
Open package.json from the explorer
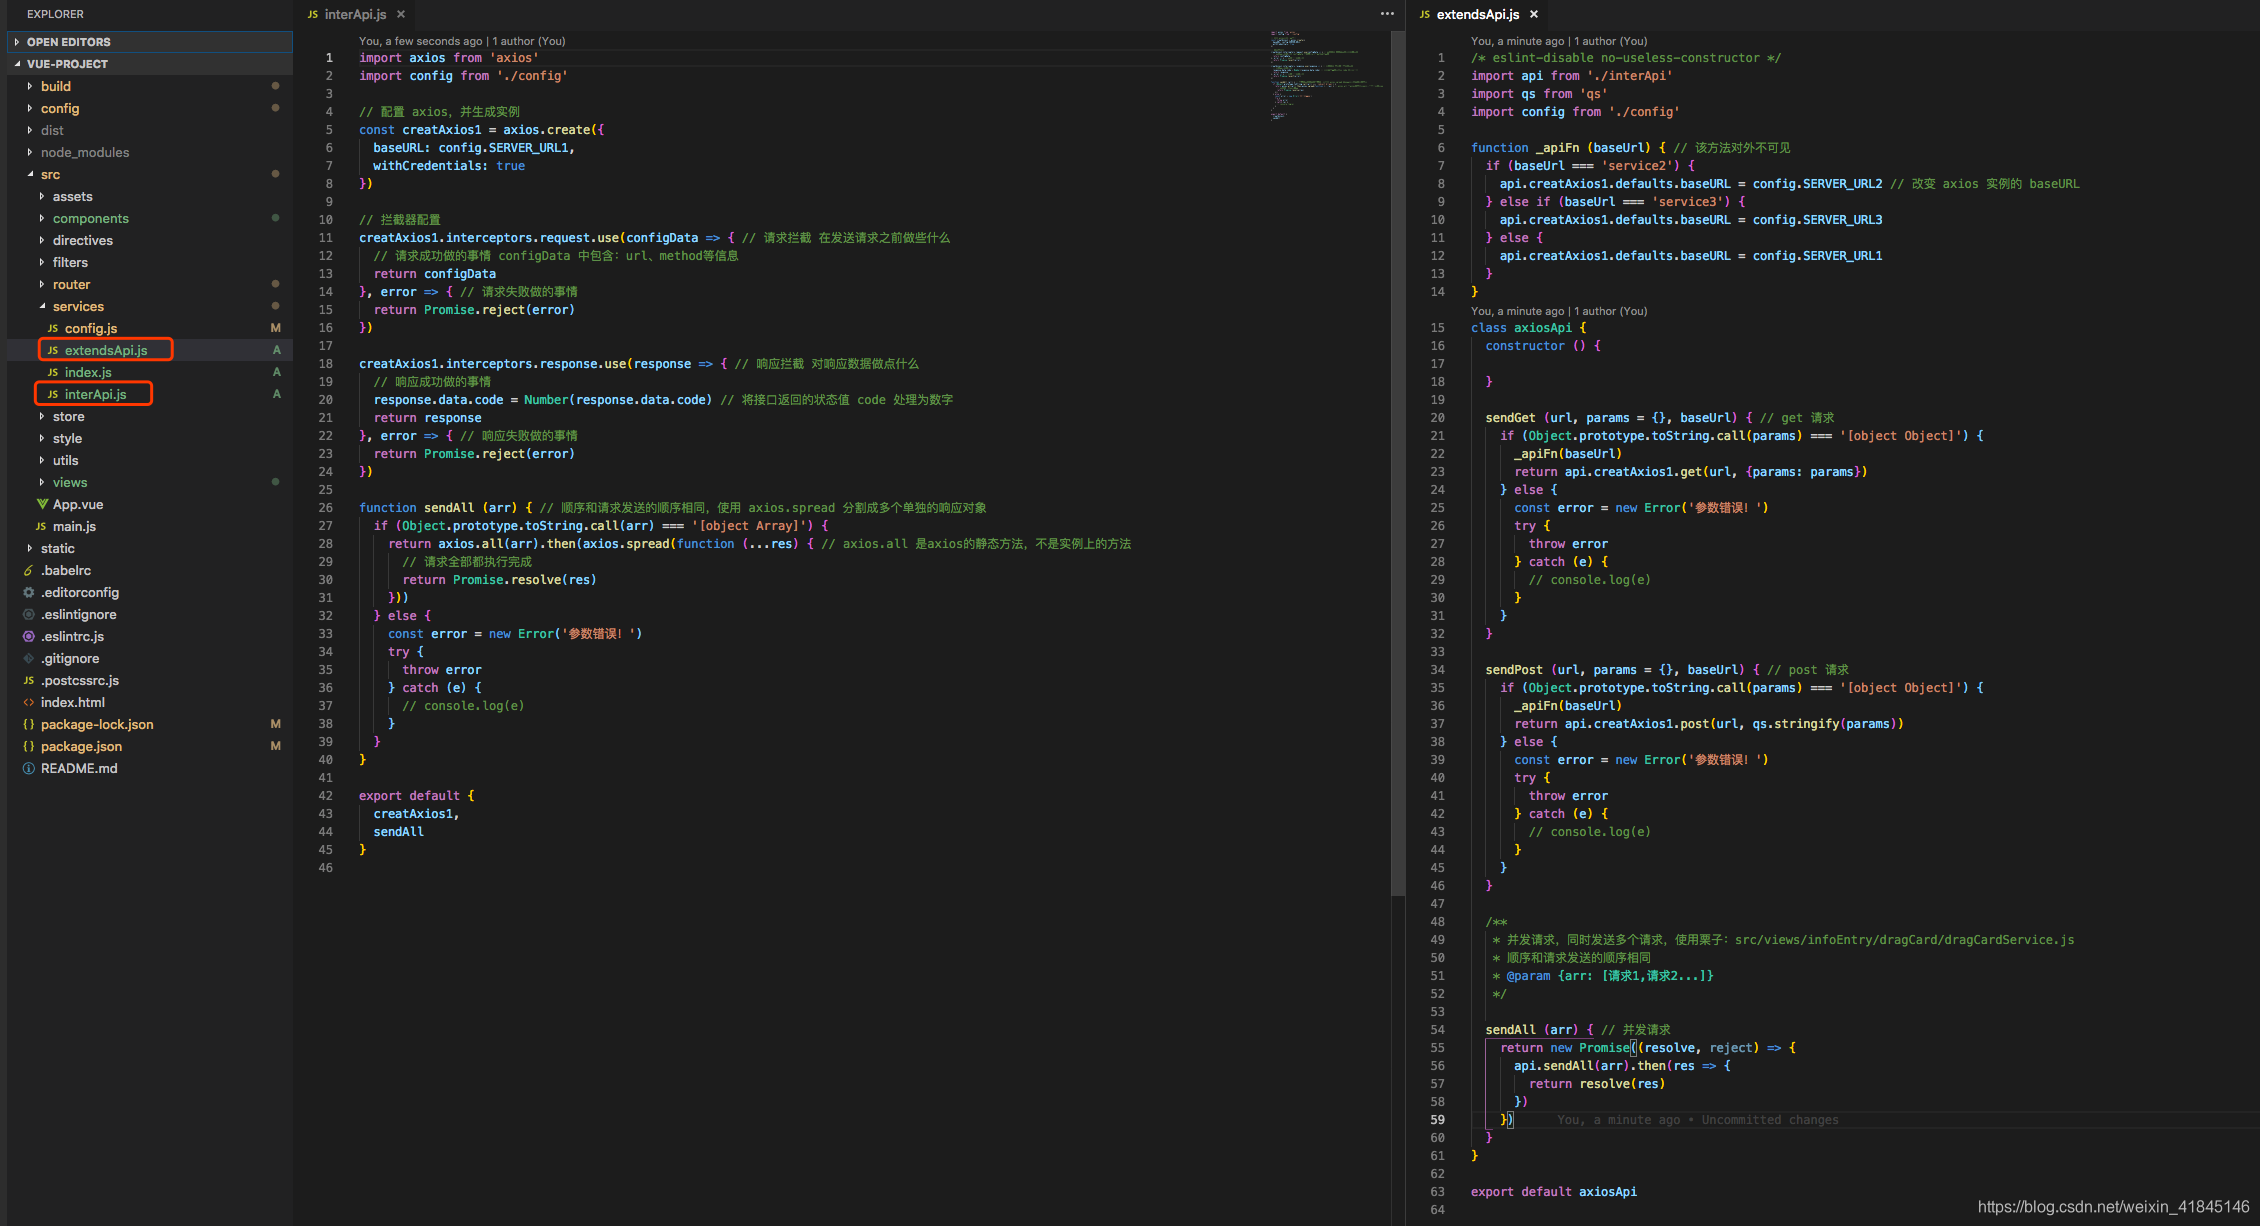tap(81, 746)
